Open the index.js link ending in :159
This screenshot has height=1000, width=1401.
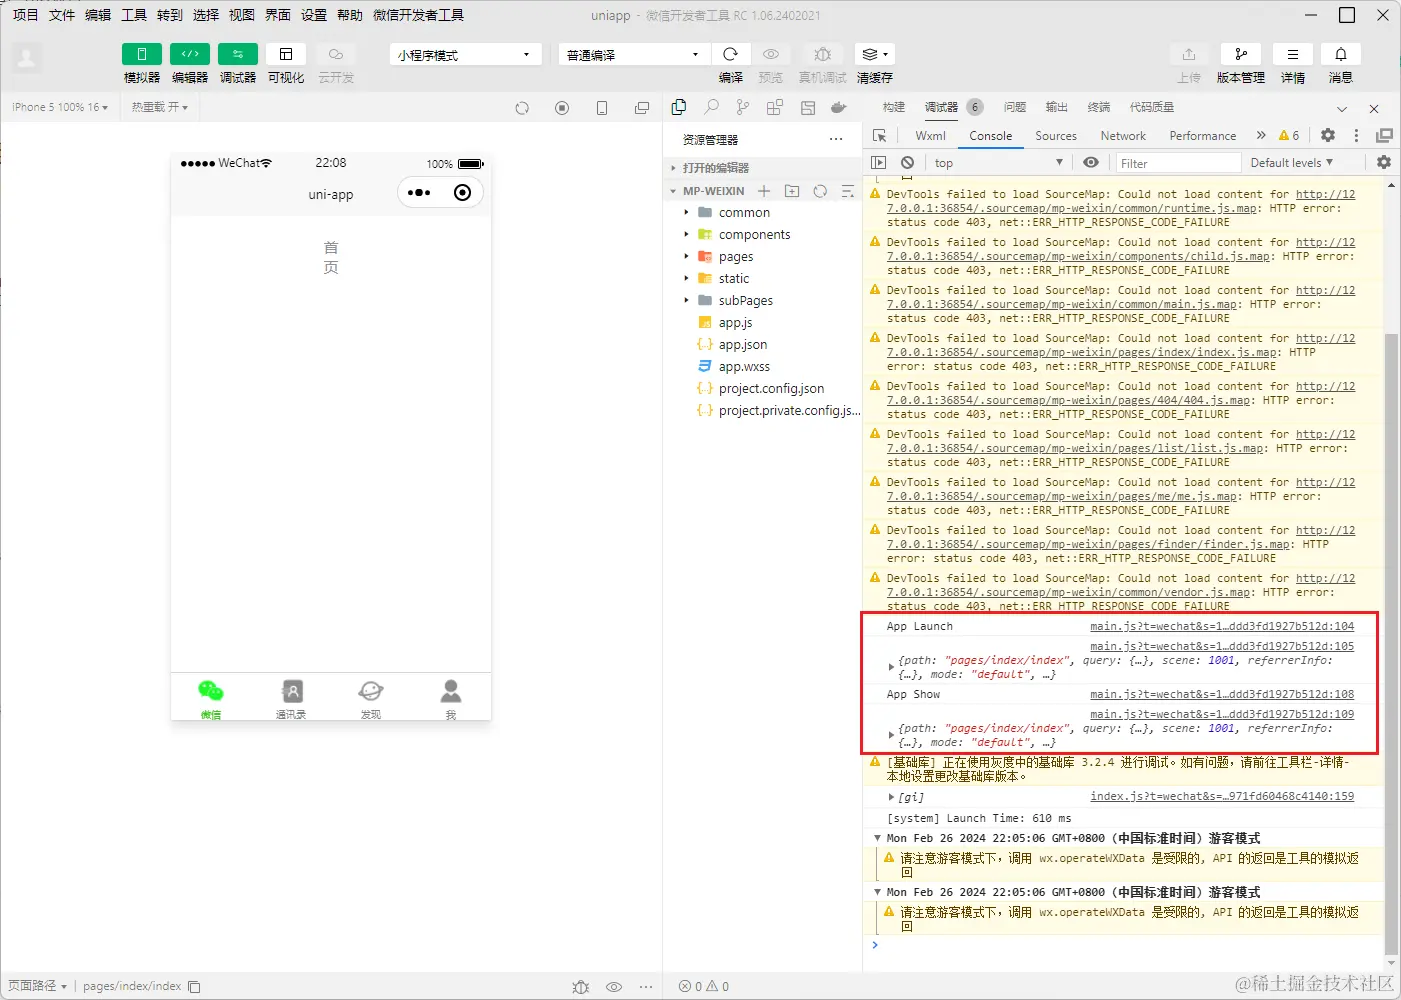pos(1222,796)
